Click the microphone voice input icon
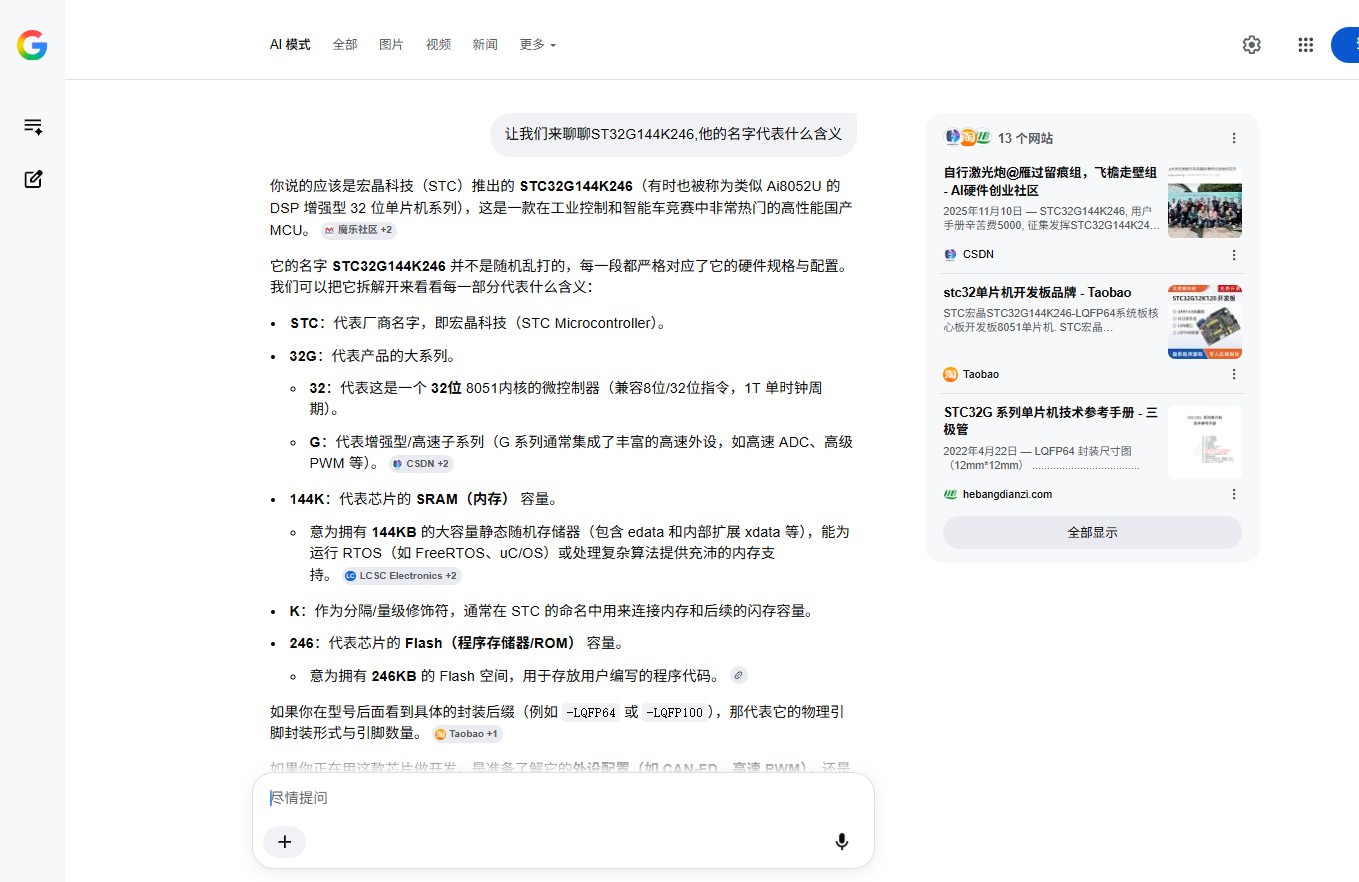This screenshot has height=882, width=1359. coord(842,842)
